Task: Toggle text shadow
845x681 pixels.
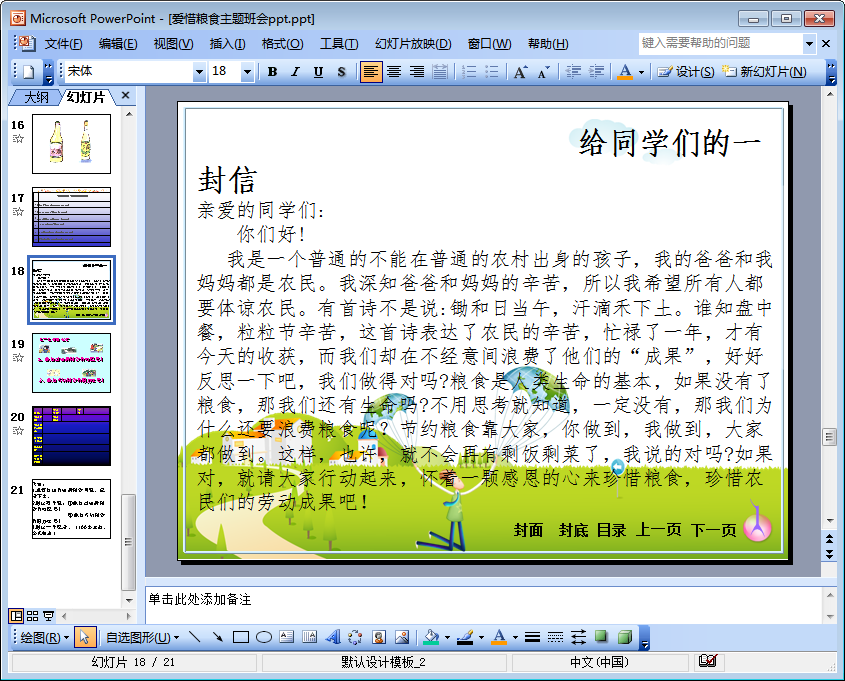Action: pyautogui.click(x=341, y=72)
